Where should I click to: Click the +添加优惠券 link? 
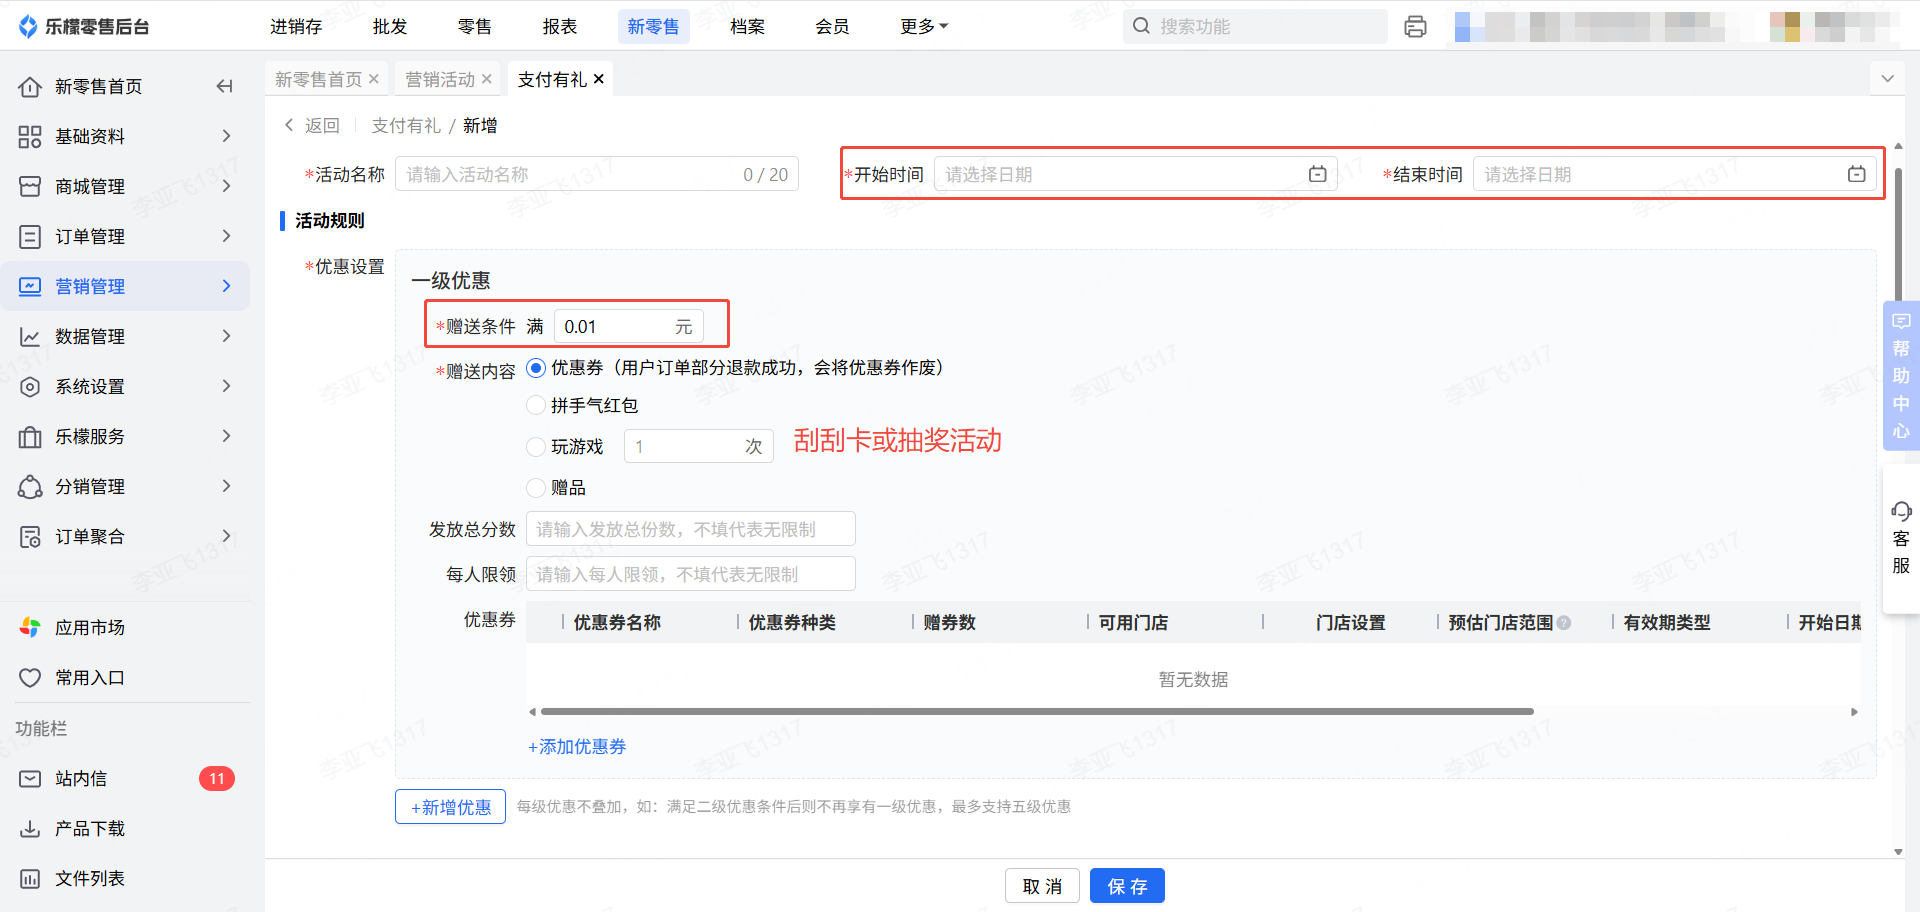click(577, 747)
